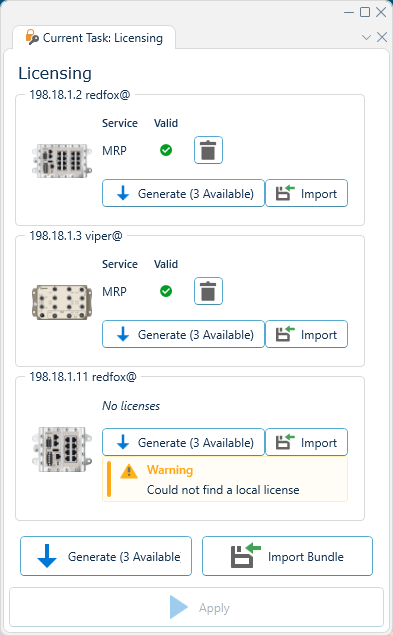
Task: Click the yellow warning triangle icon
Action: (129, 471)
